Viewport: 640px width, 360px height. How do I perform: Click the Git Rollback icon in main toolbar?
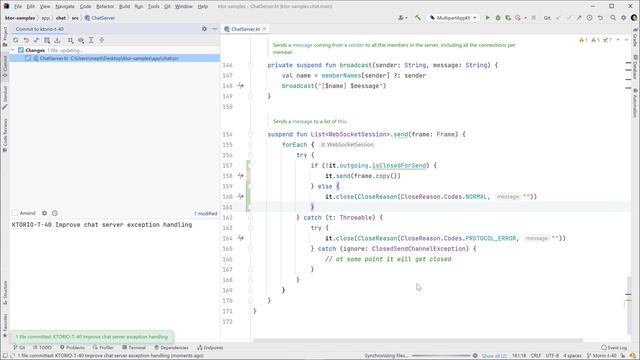pyautogui.click(x=600, y=18)
